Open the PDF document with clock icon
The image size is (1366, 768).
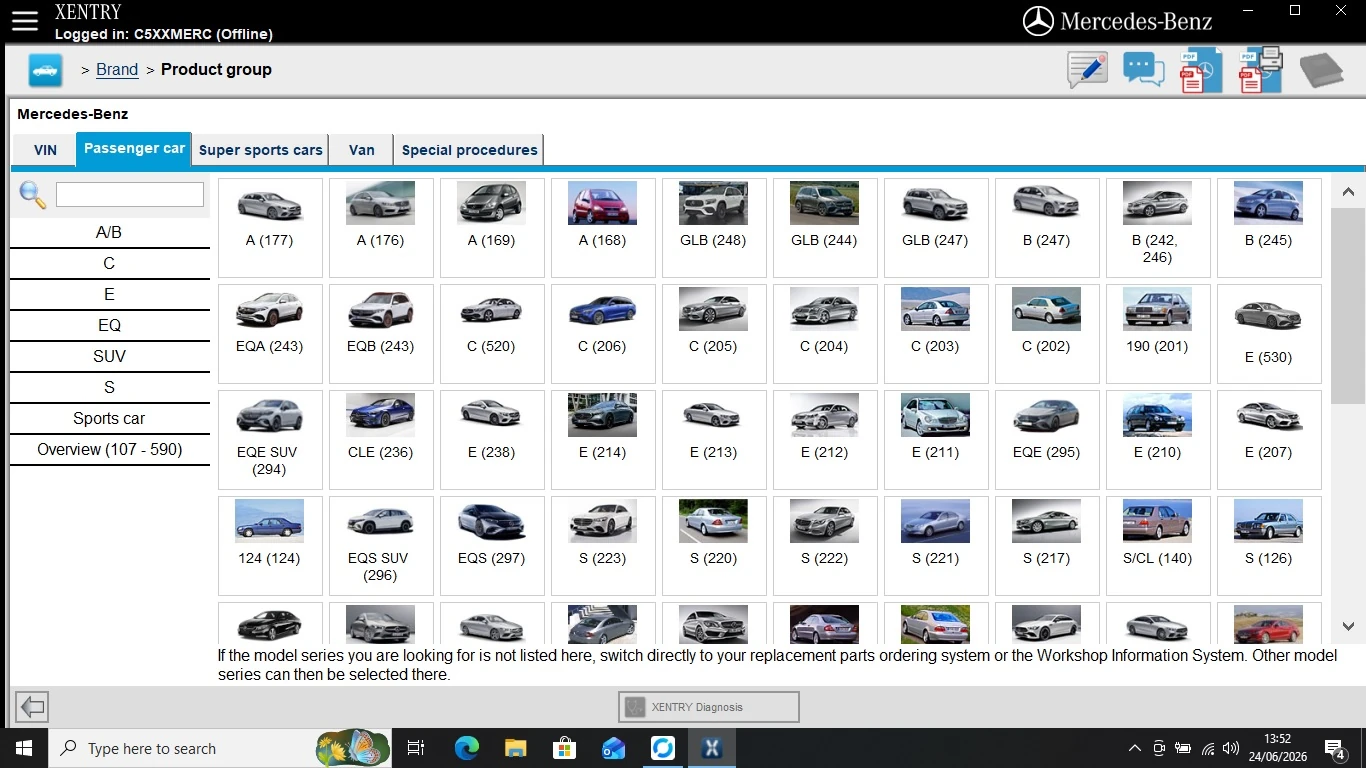(x=1201, y=70)
